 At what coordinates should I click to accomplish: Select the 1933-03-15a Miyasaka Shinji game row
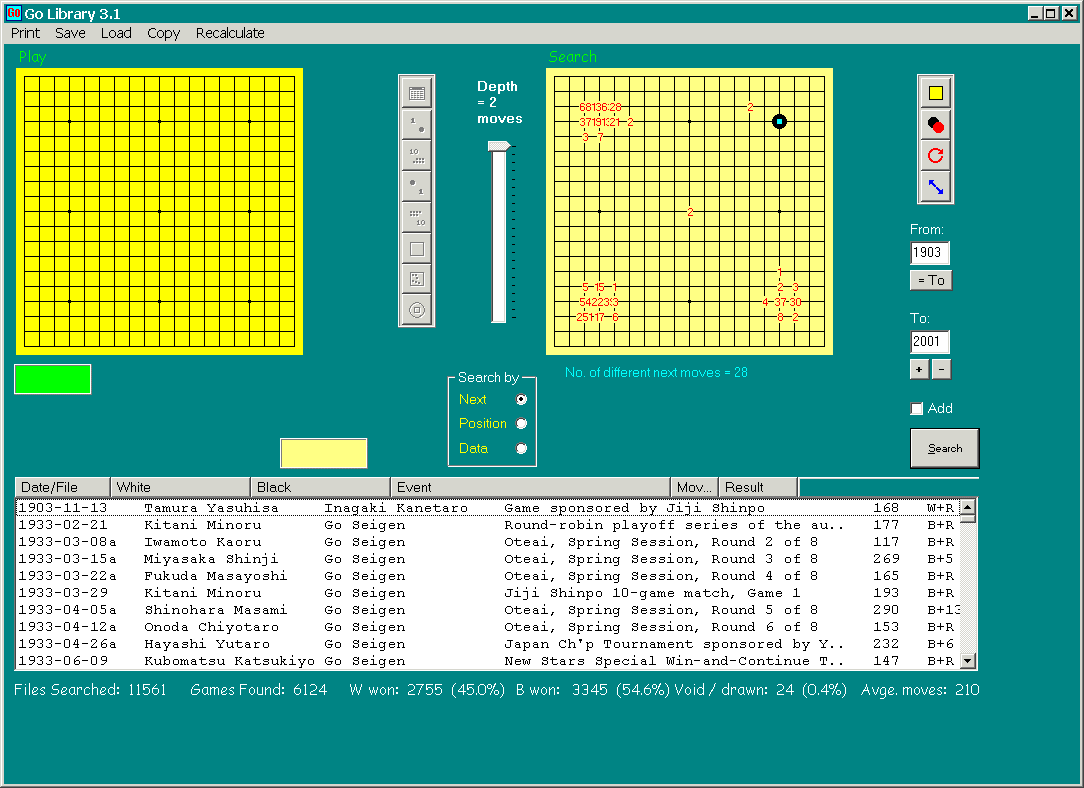[487, 559]
